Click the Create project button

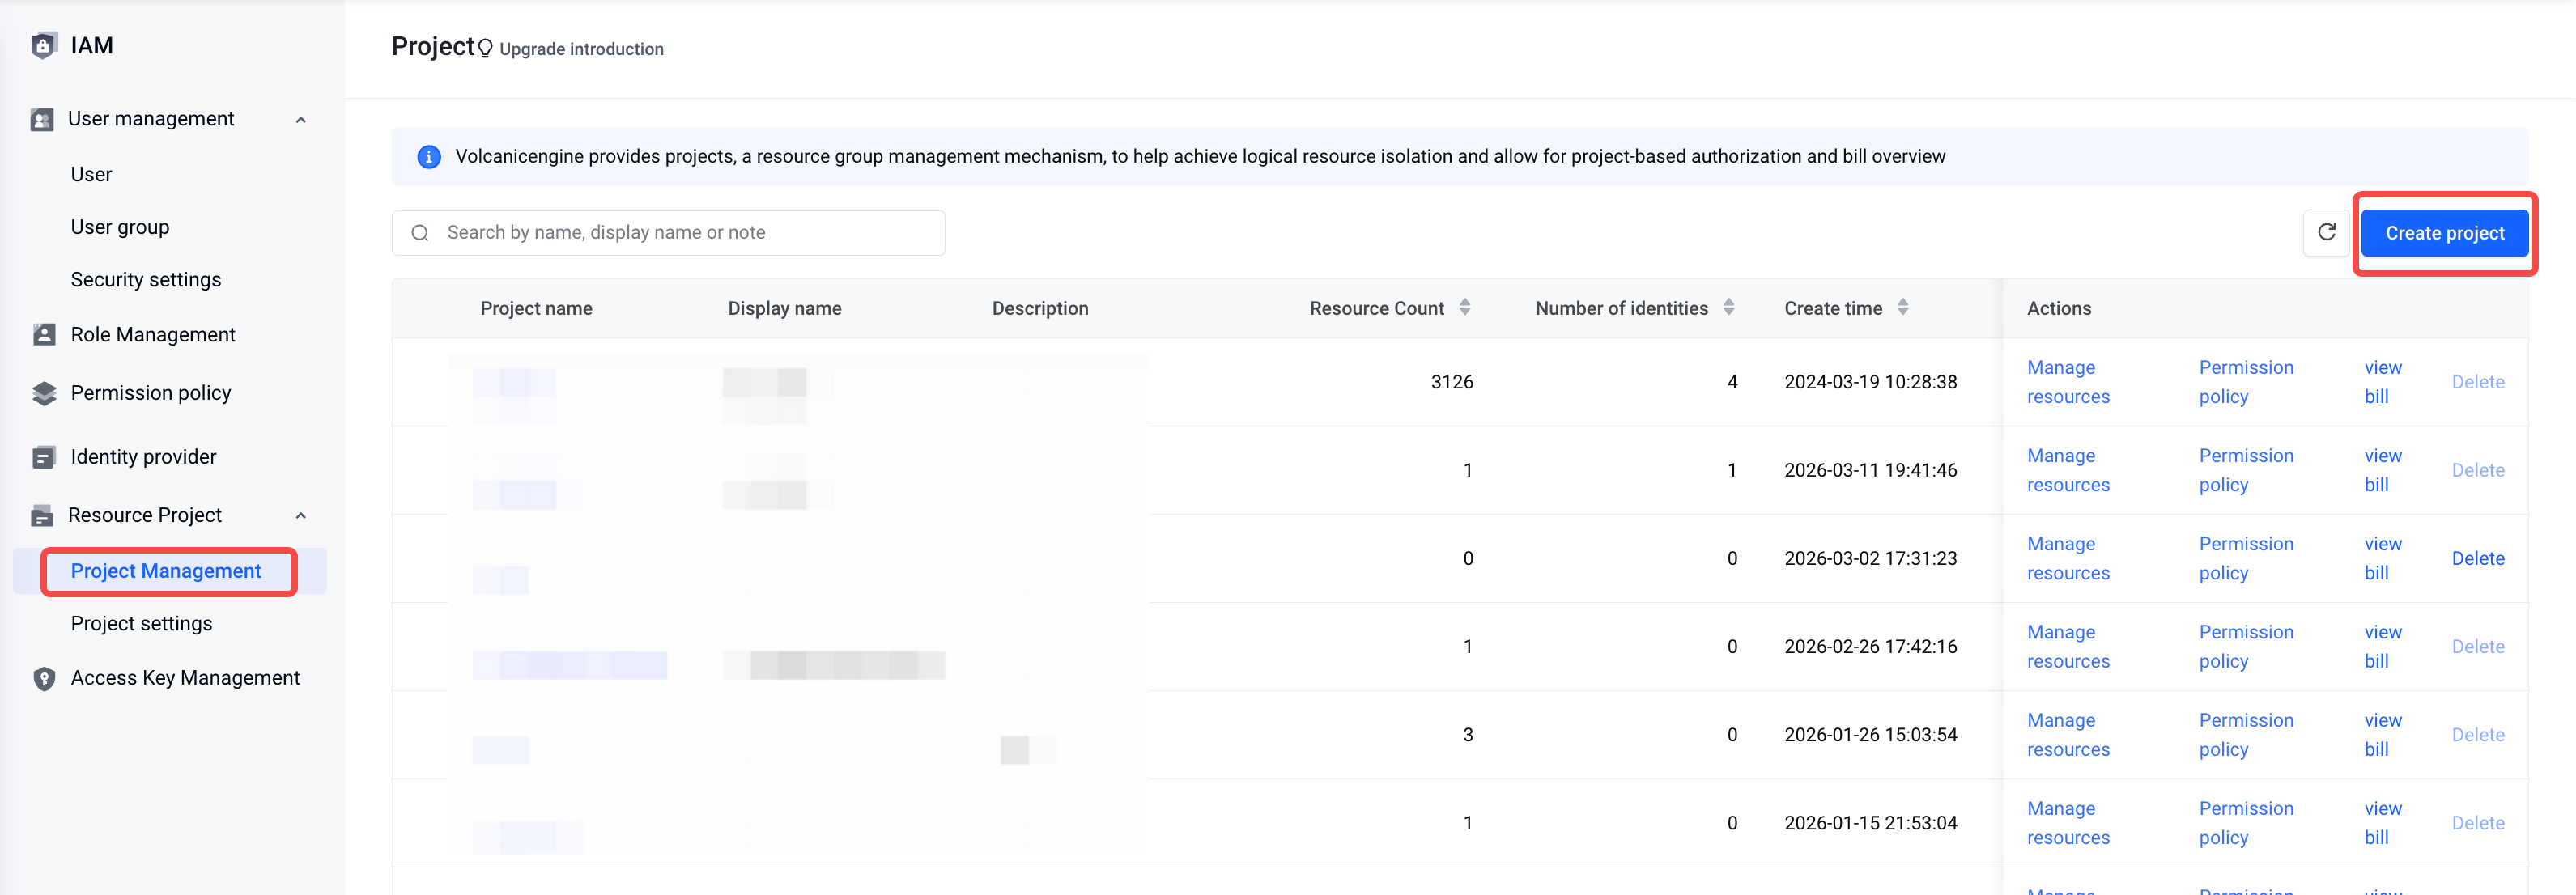[x=2444, y=233]
